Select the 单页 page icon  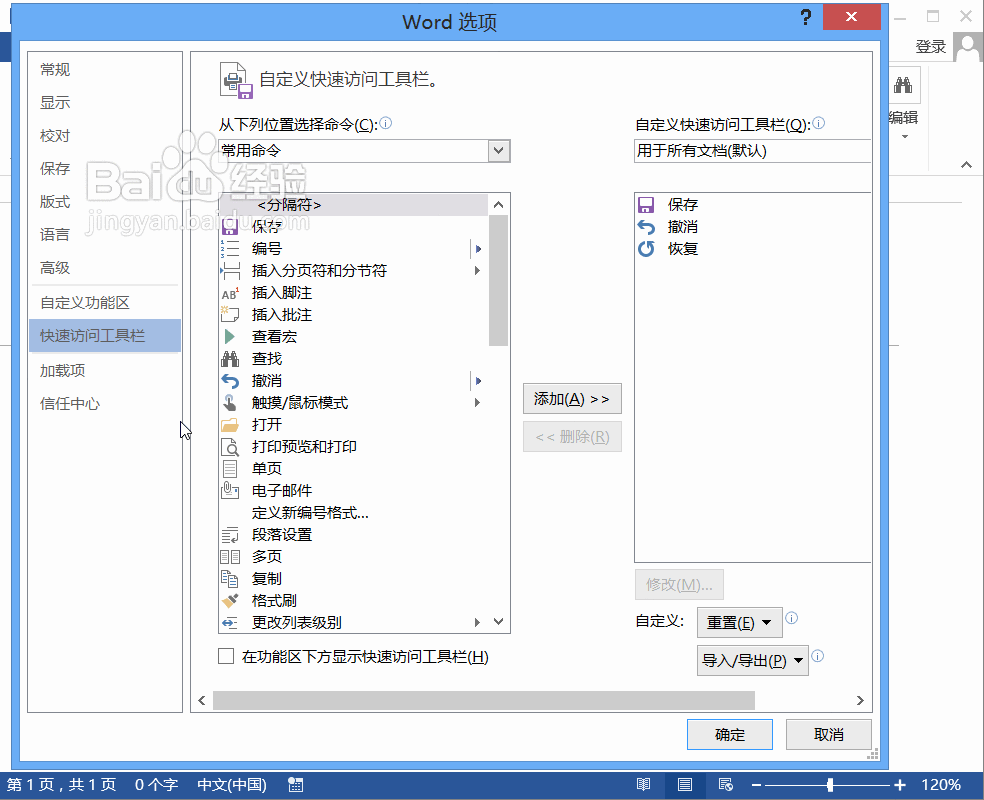coord(230,469)
